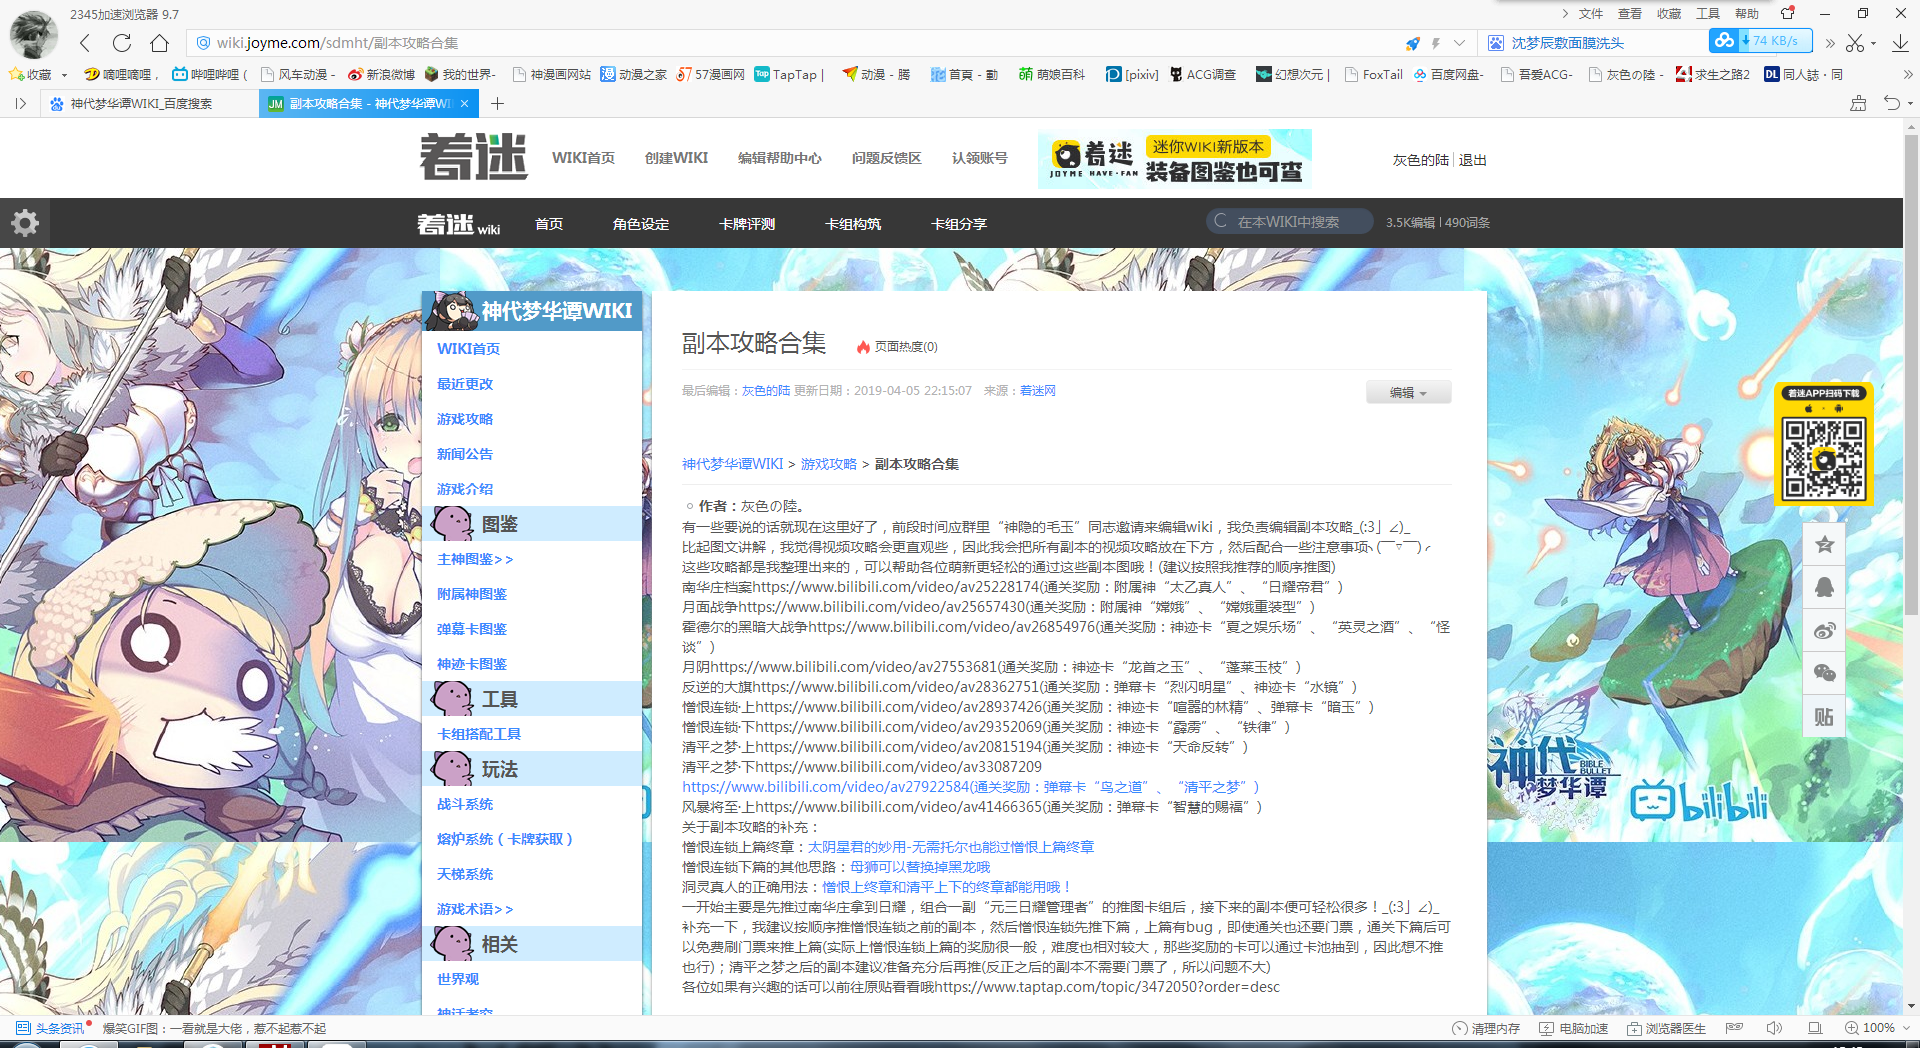Click the 头条资讯 news icon in status bar

click(x=50, y=1028)
